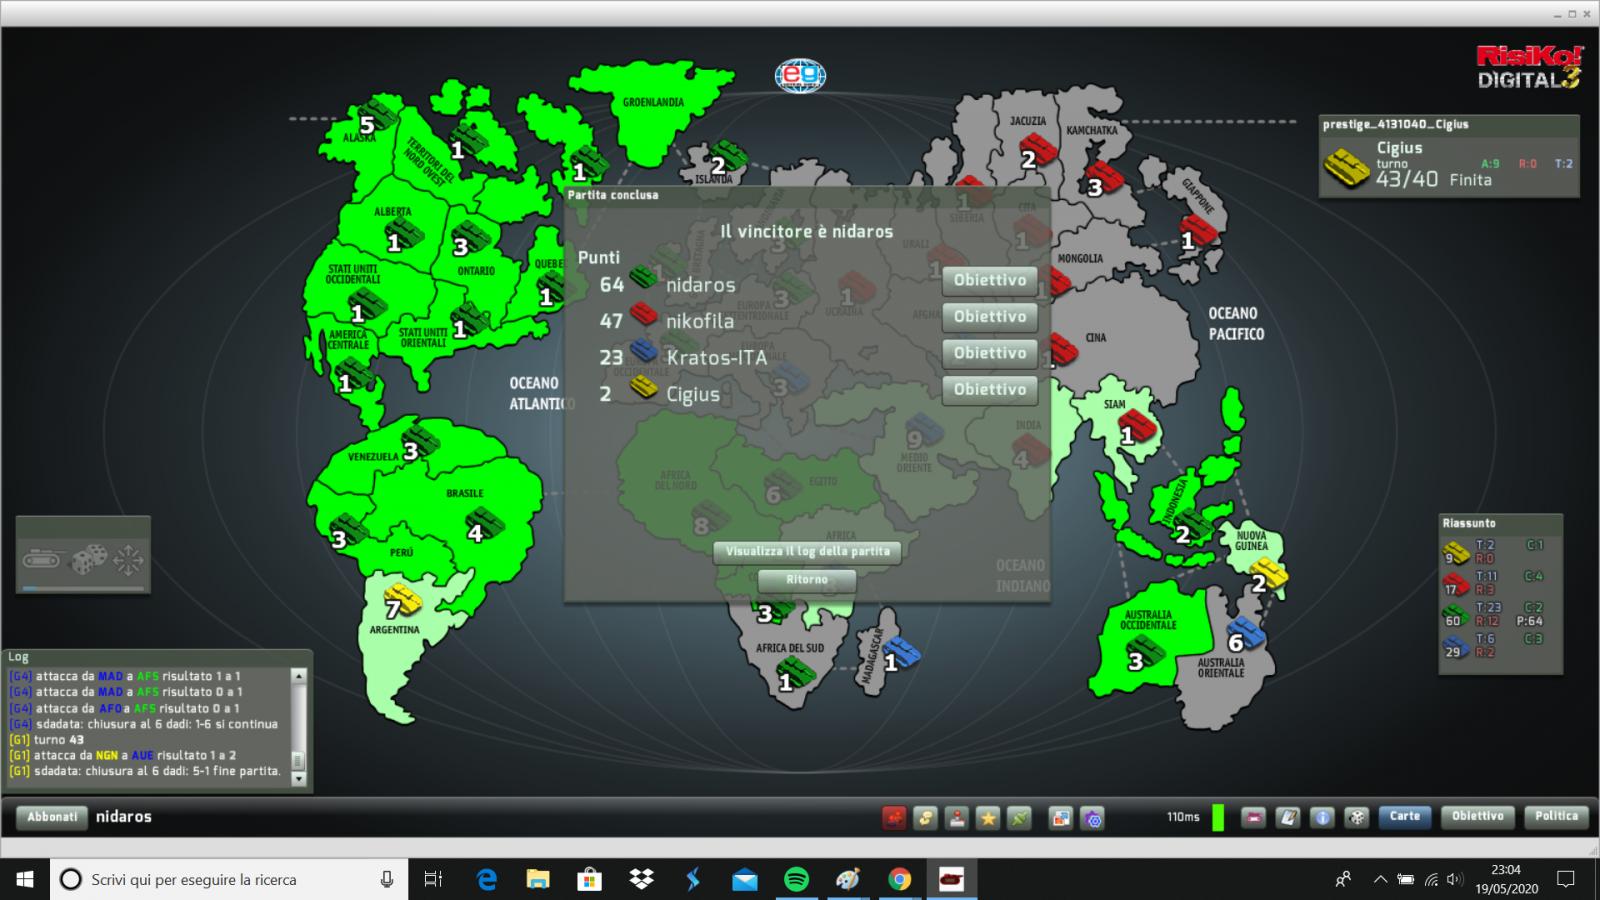
Task: Click the dice icon in the phase panel
Action: pyautogui.click(x=88, y=558)
